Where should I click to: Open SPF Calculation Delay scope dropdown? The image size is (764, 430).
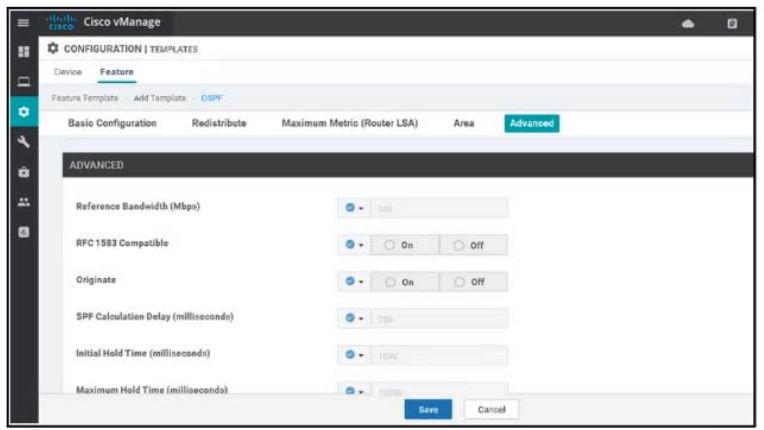(x=354, y=318)
